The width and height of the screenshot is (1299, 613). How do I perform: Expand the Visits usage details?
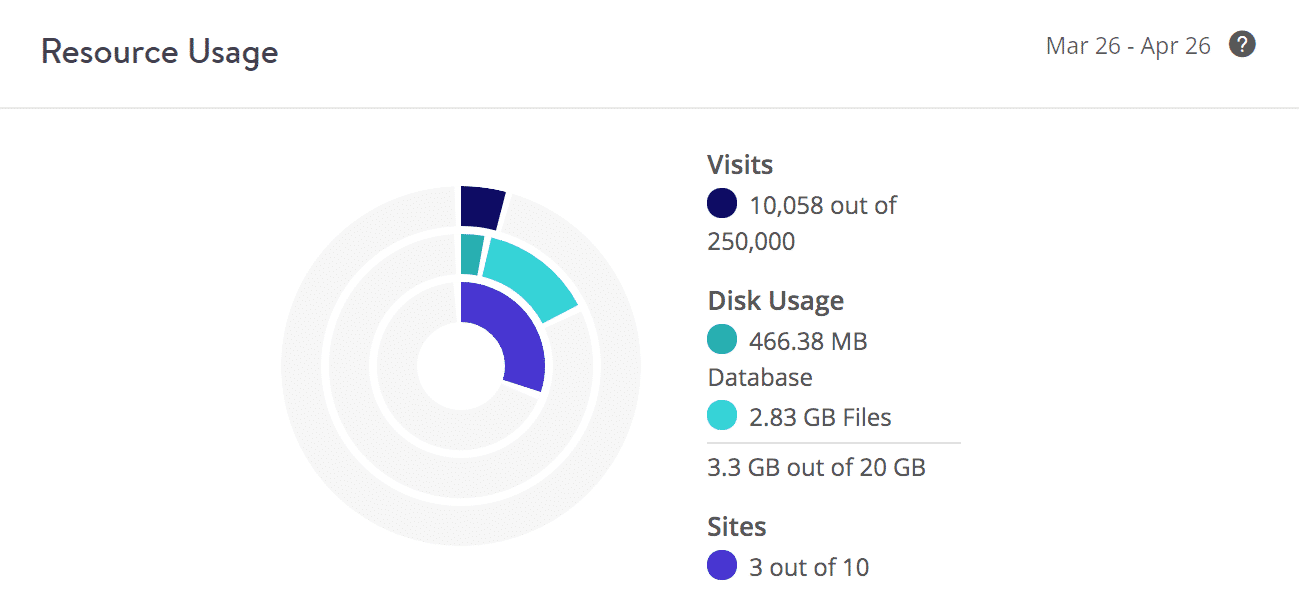click(x=740, y=164)
